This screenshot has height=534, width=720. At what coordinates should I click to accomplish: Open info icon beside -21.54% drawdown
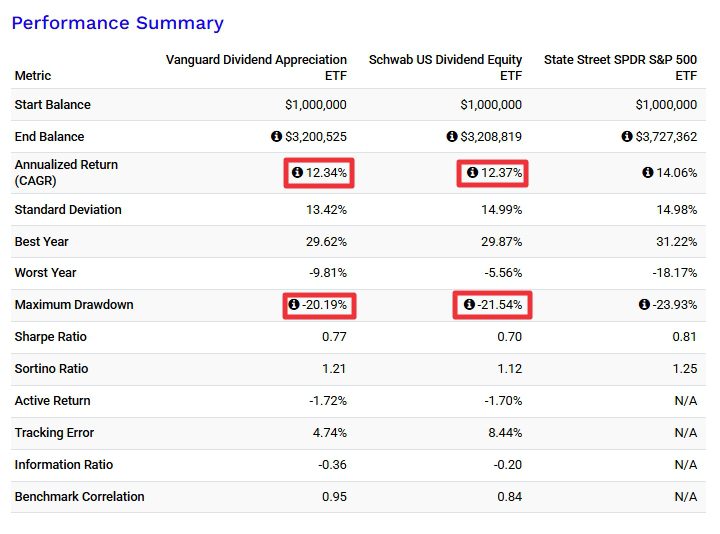click(469, 305)
